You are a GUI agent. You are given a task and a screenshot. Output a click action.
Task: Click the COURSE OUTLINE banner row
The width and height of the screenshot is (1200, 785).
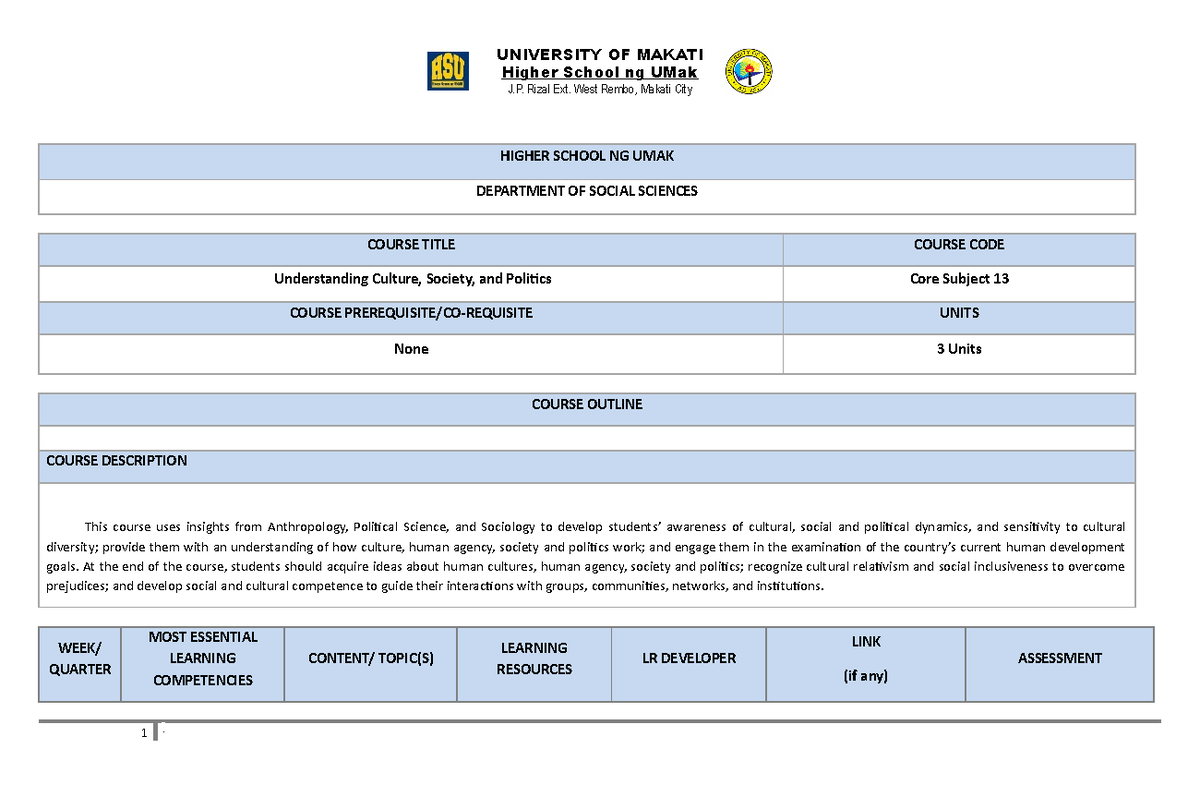click(x=587, y=404)
